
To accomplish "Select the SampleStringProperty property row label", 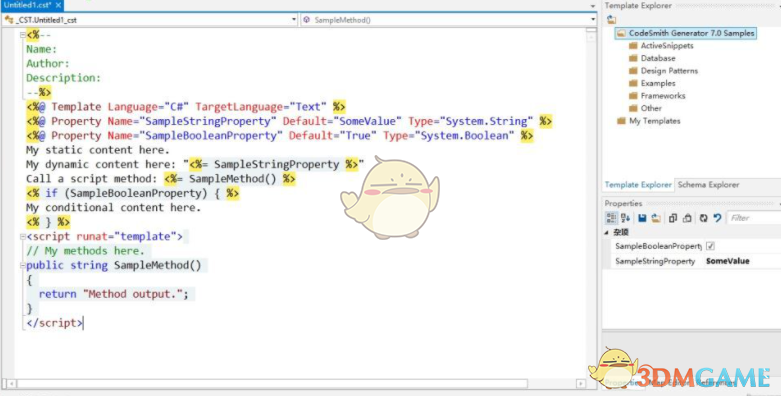I will pos(654,261).
